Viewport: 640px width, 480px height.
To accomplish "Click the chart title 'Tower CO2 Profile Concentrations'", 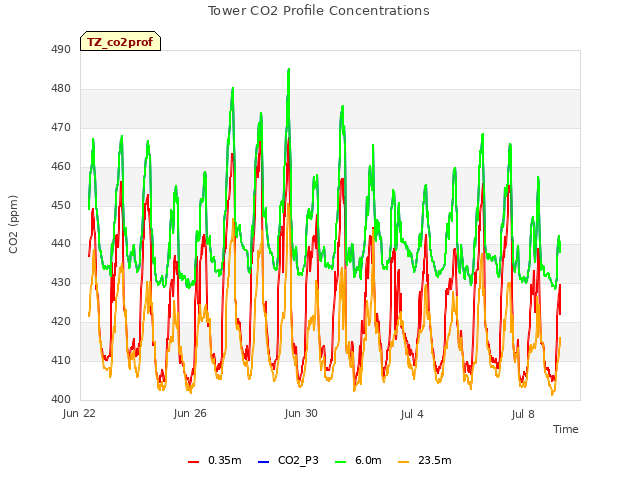I will click(x=319, y=11).
